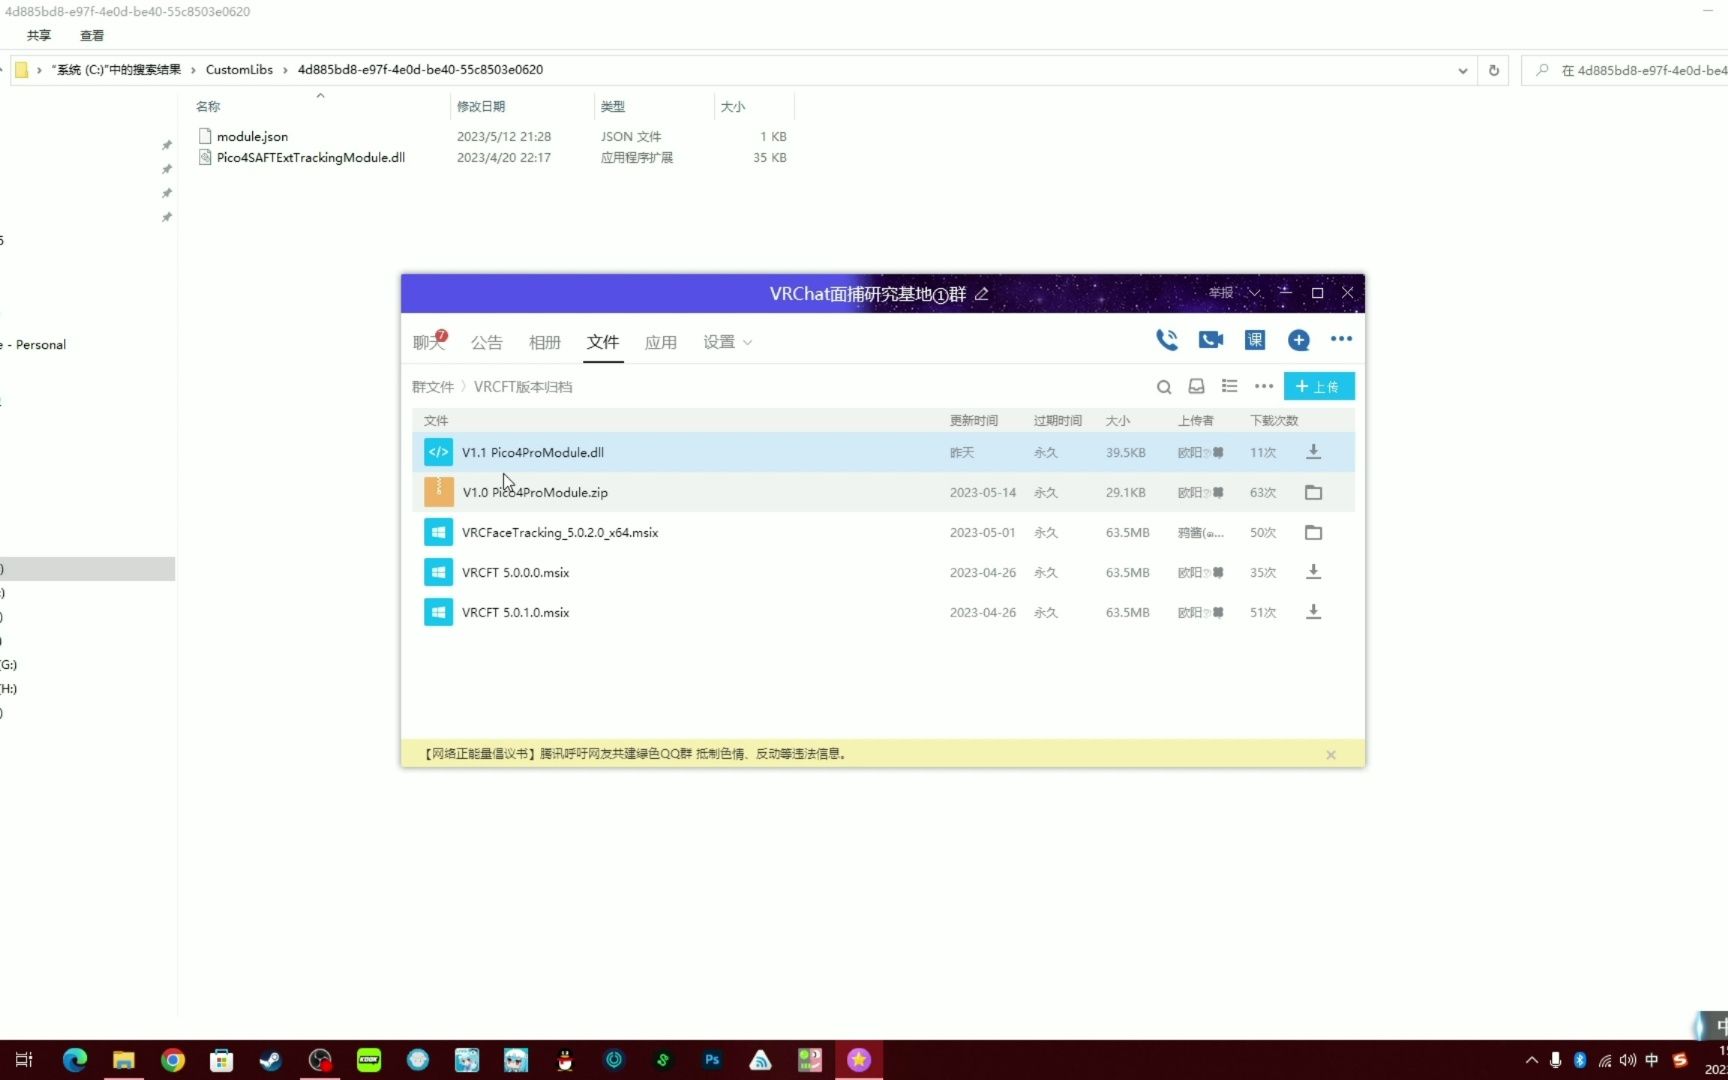Click the blue plus invite icon

[1298, 340]
